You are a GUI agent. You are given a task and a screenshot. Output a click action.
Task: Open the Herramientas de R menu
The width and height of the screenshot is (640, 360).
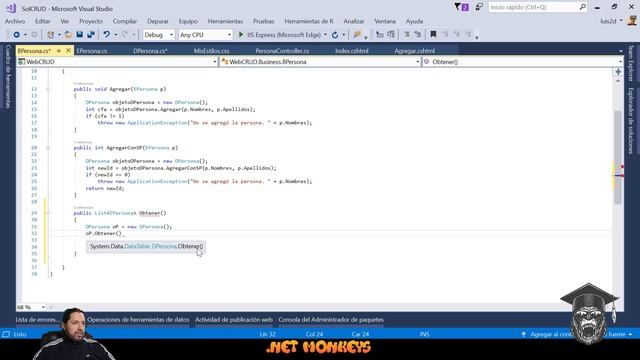click(309, 21)
